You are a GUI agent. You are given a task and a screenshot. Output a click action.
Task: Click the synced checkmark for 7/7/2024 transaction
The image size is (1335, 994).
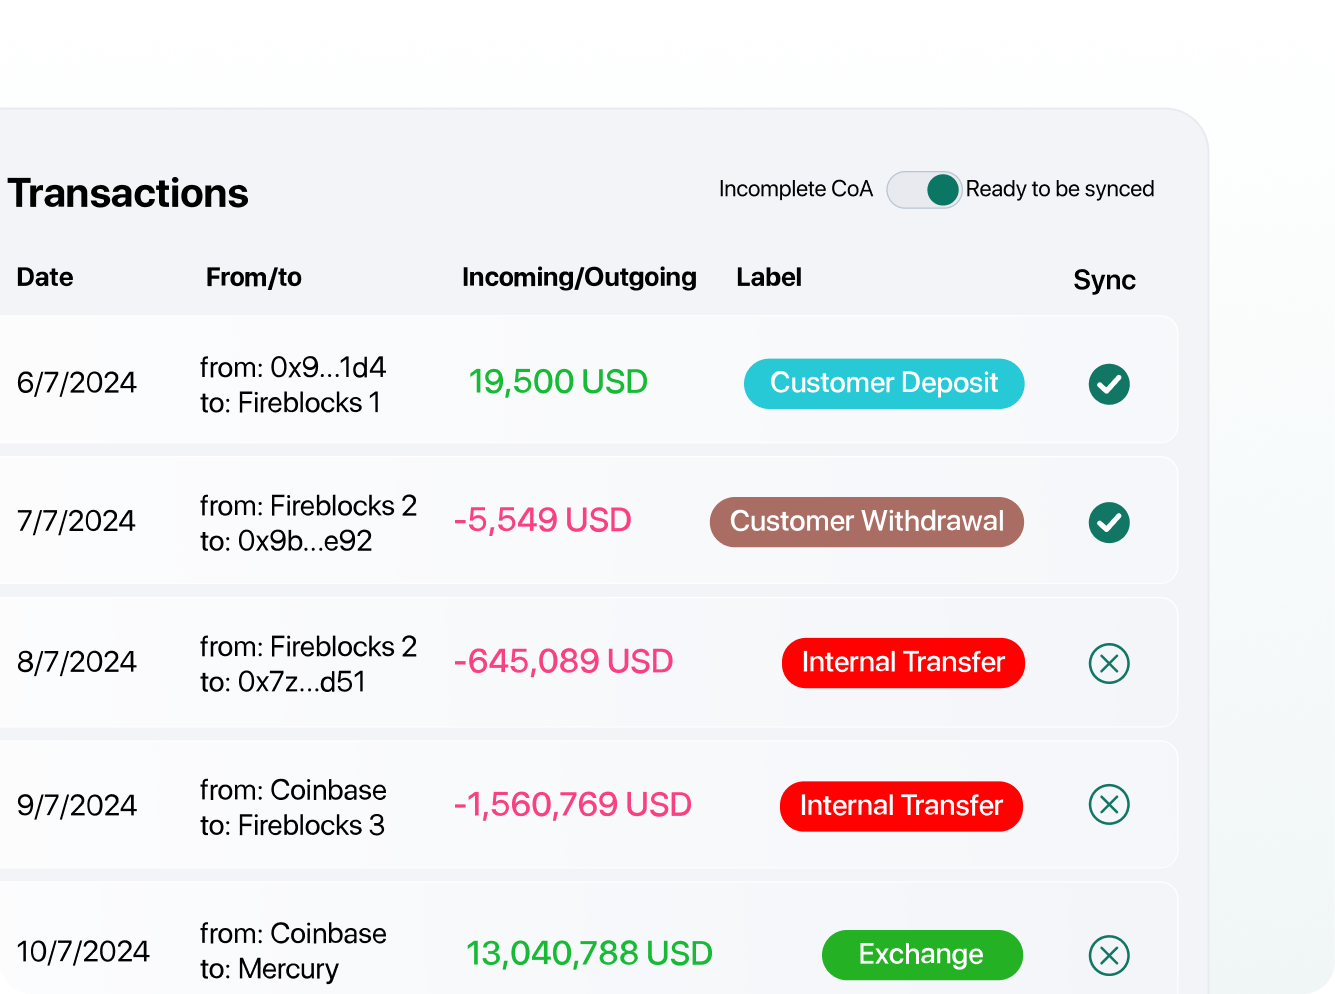1109,522
